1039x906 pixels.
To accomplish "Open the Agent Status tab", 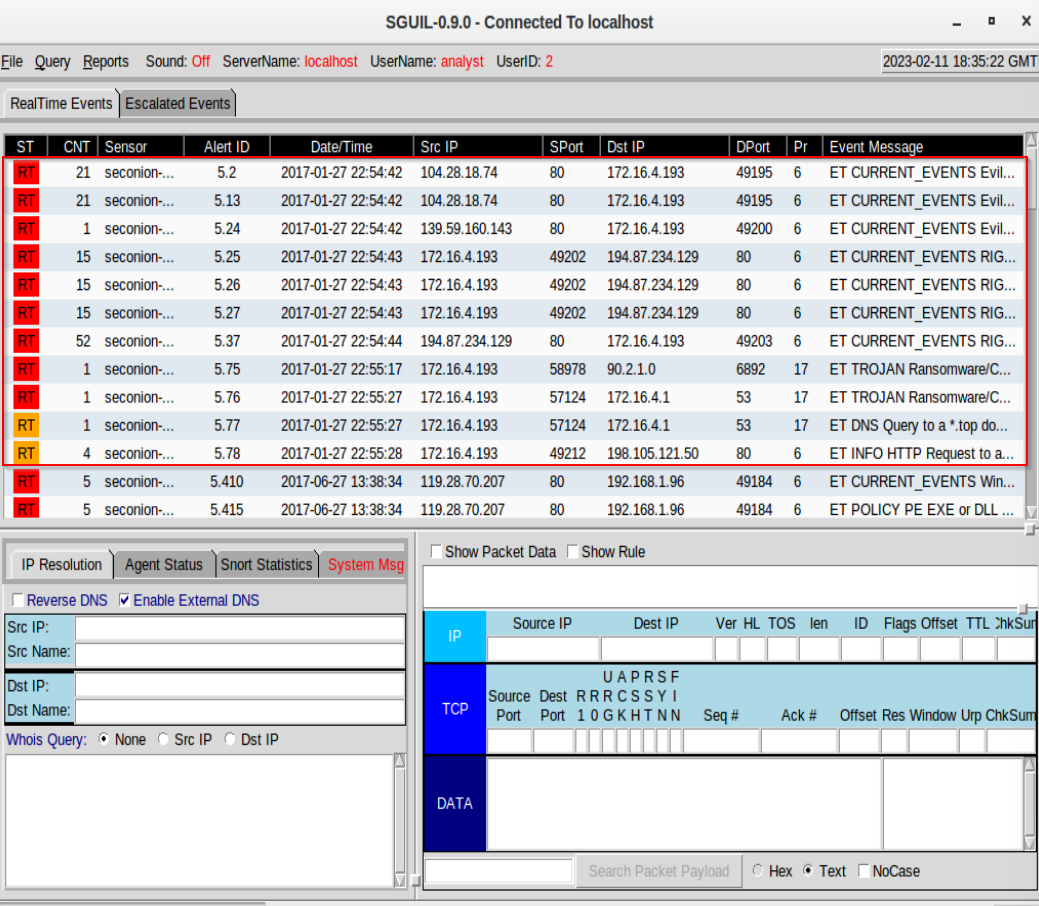I will click(x=163, y=564).
